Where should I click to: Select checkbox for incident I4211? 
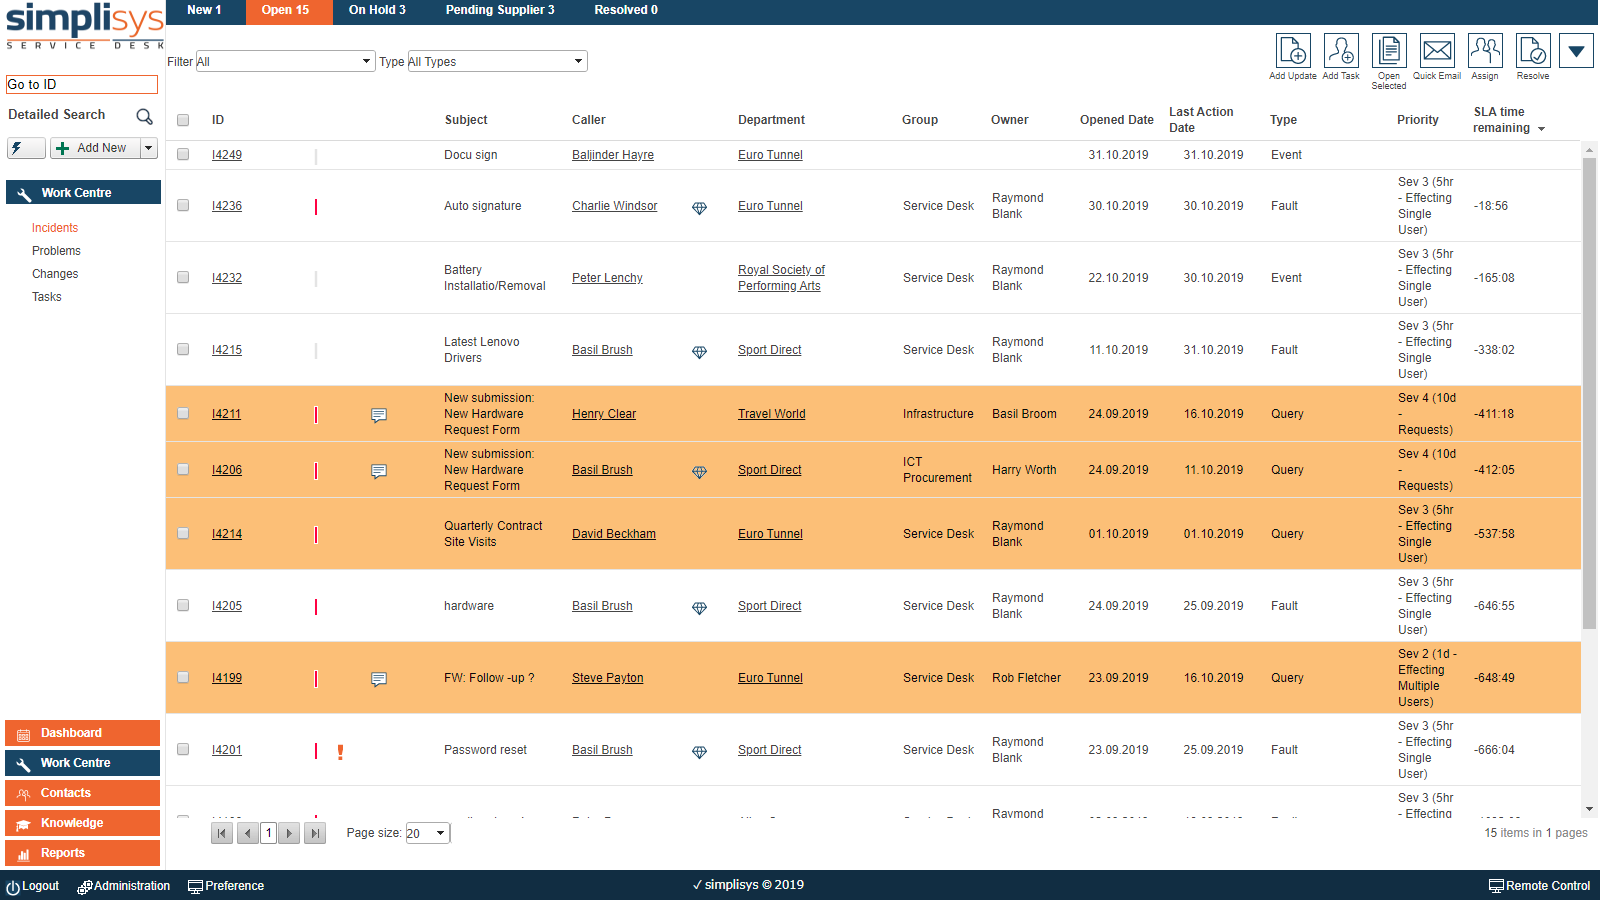183,413
